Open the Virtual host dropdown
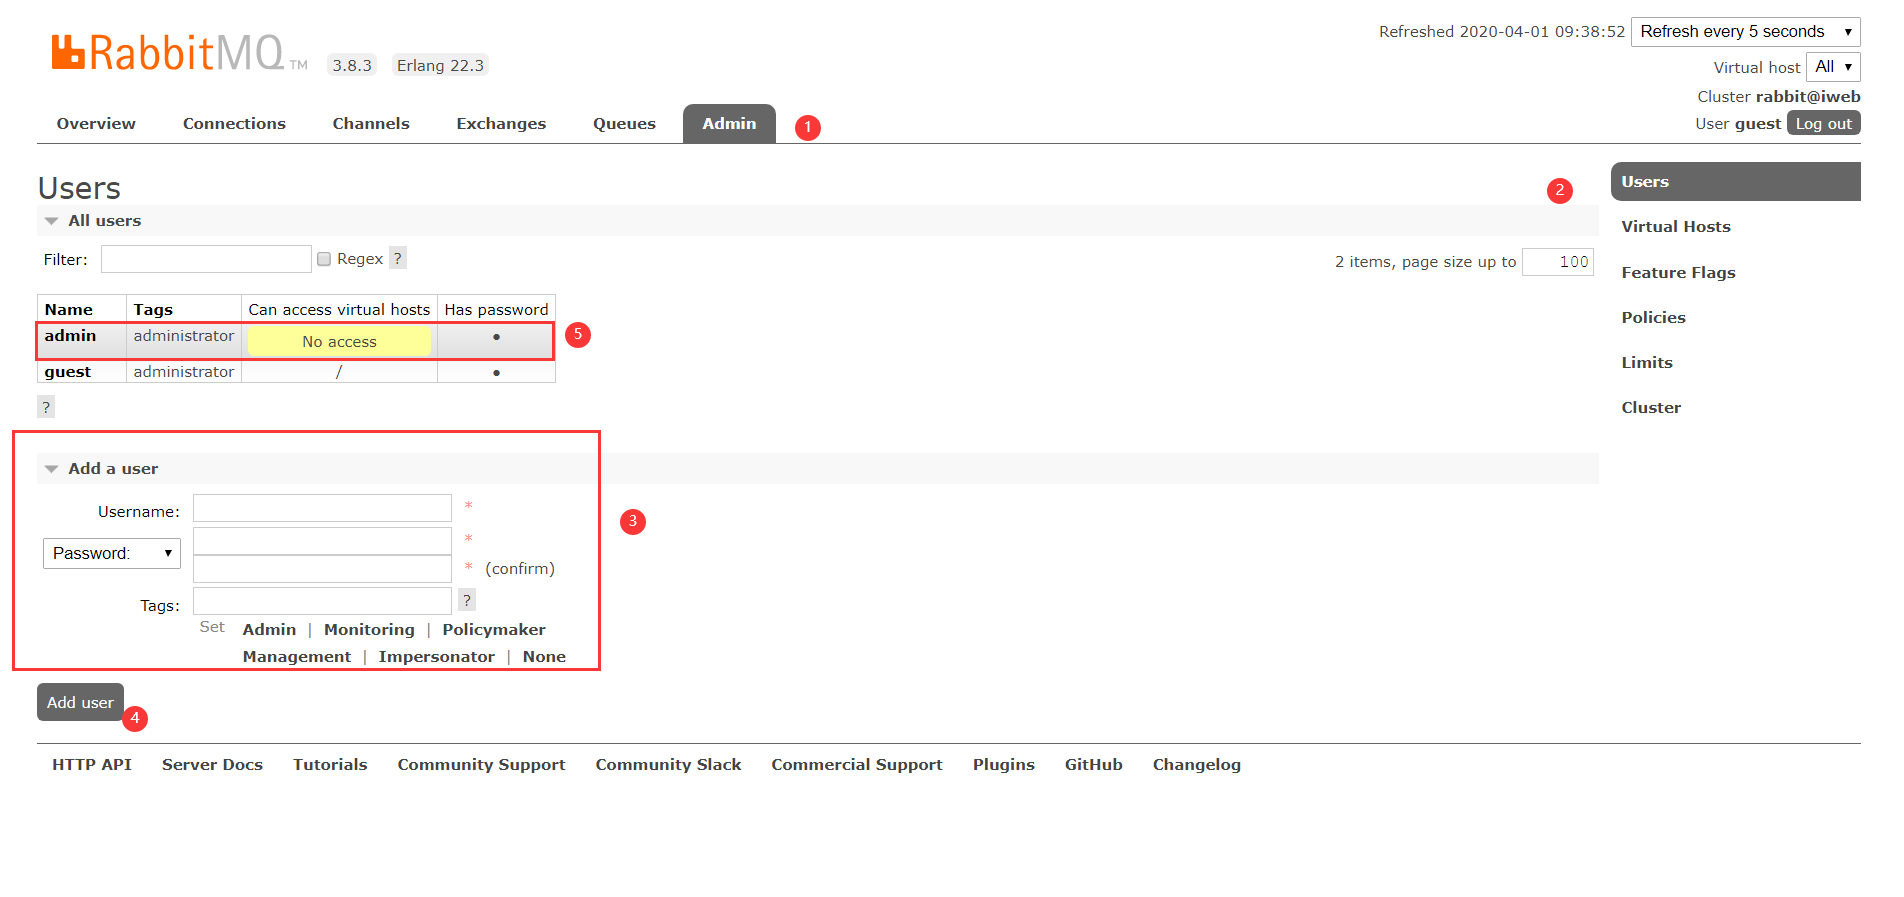This screenshot has height=897, width=1904. tap(1833, 67)
